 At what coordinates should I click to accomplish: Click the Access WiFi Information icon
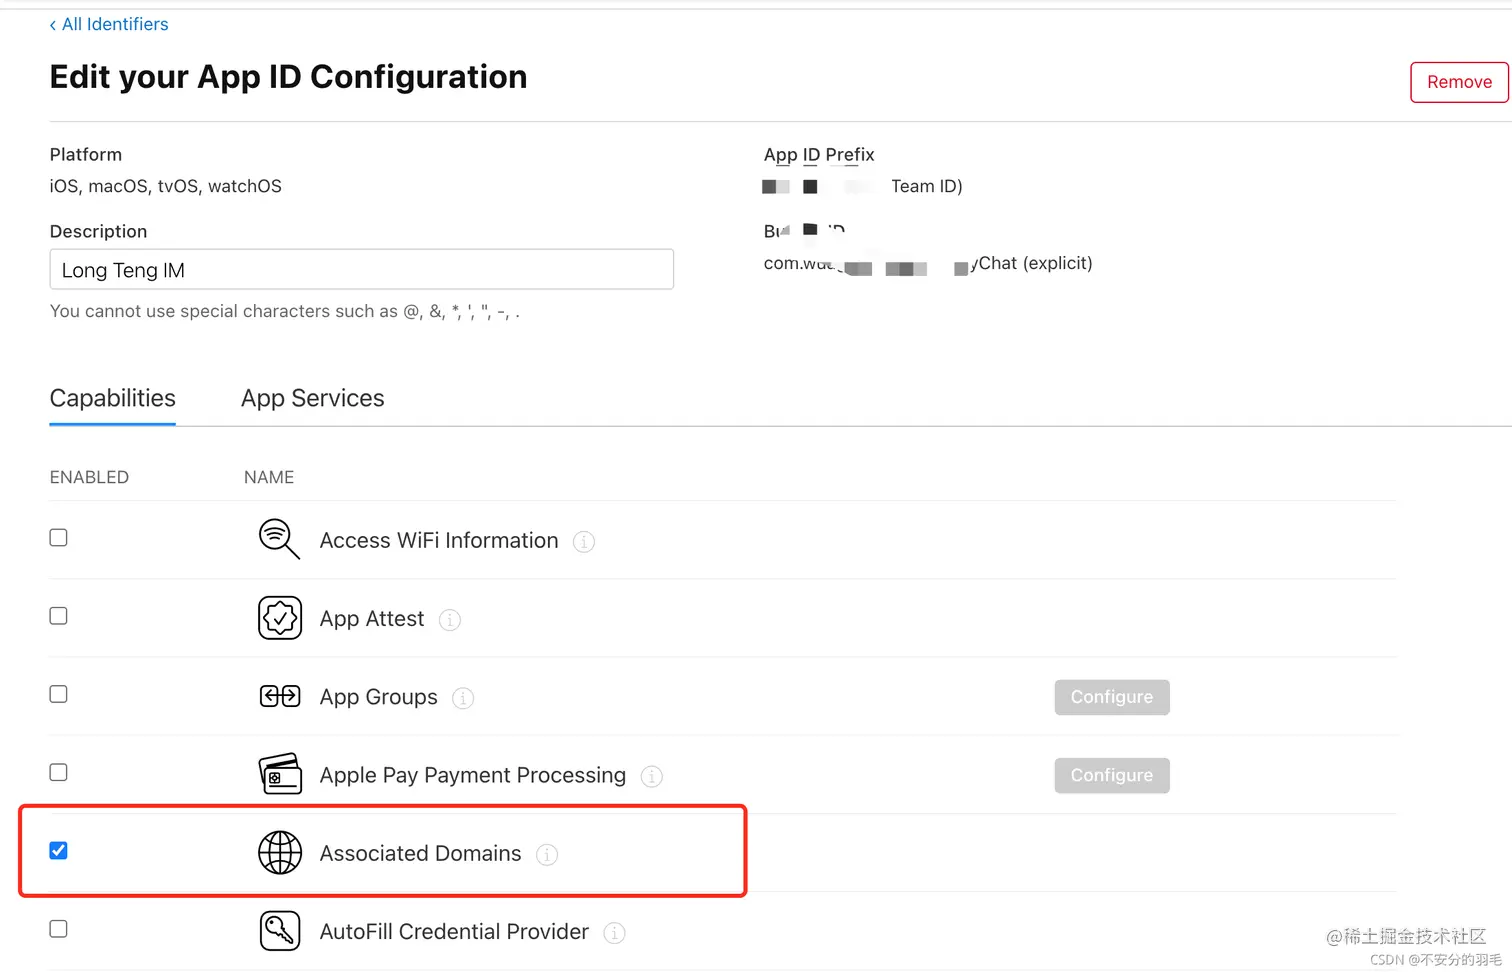(x=279, y=539)
